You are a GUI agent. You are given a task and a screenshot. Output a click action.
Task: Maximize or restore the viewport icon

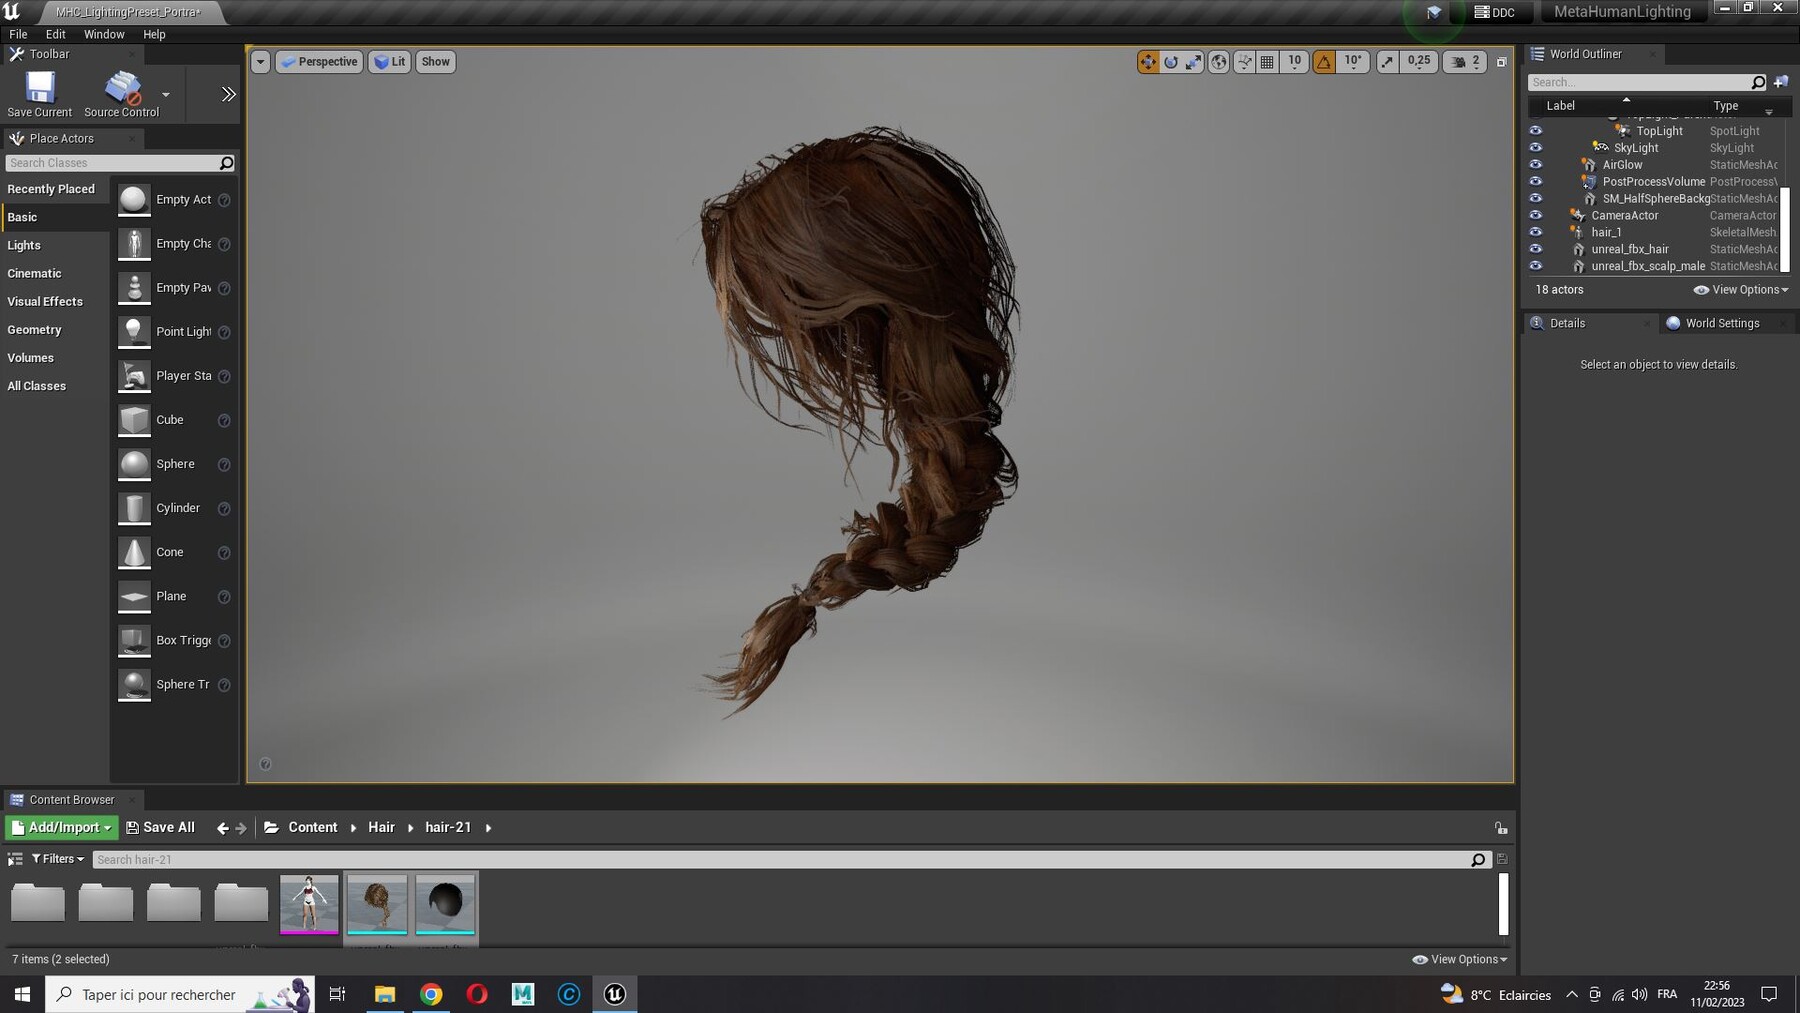point(1501,62)
